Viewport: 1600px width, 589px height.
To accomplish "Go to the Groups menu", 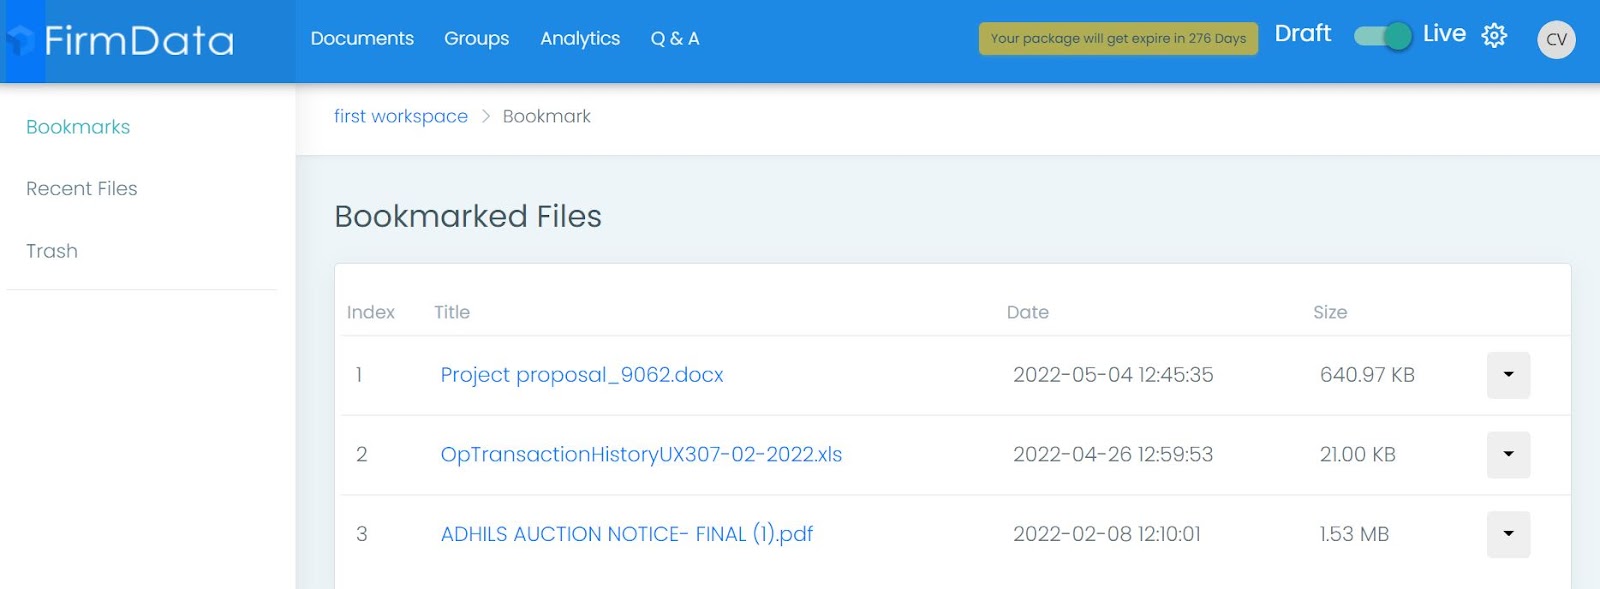I will click(x=476, y=39).
